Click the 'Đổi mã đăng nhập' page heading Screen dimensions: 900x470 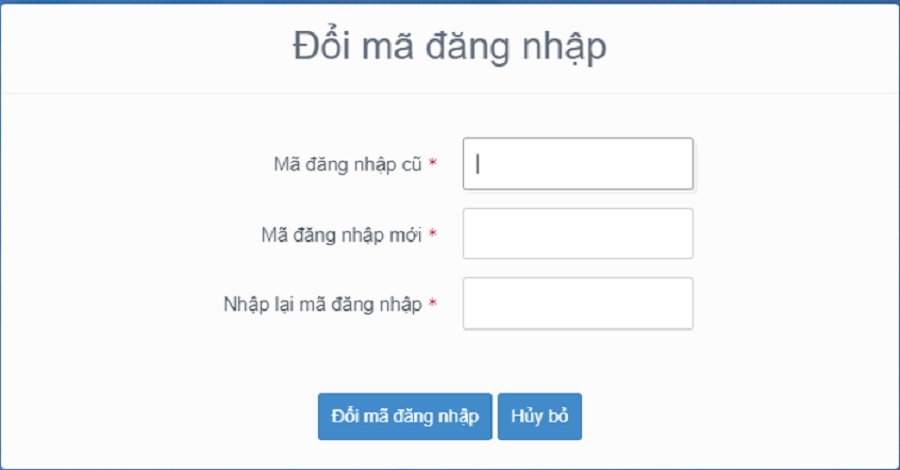coord(449,47)
